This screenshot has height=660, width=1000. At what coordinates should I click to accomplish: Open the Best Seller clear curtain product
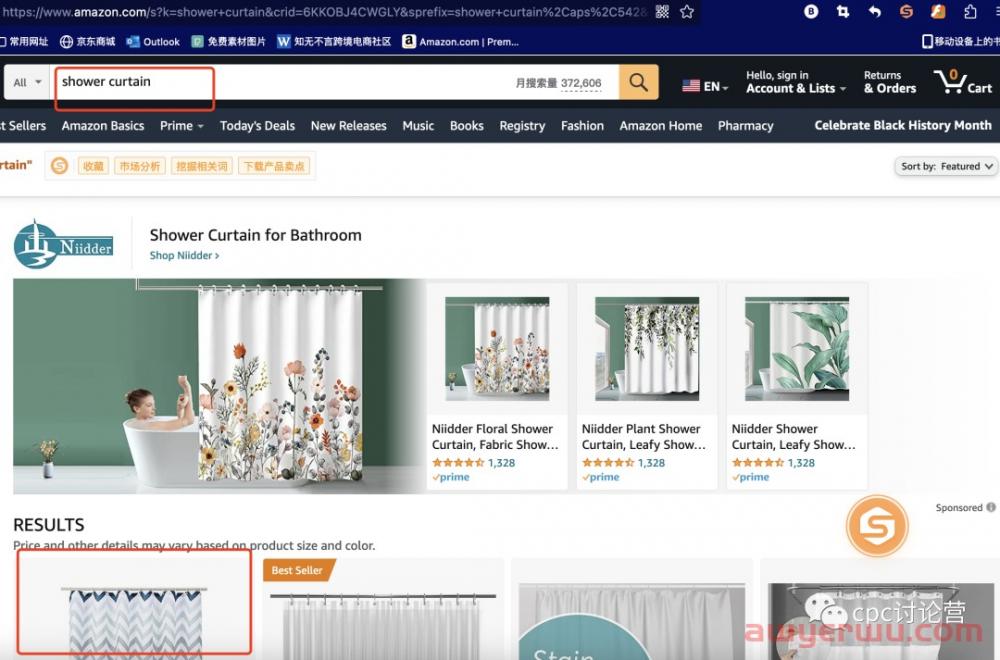point(383,610)
